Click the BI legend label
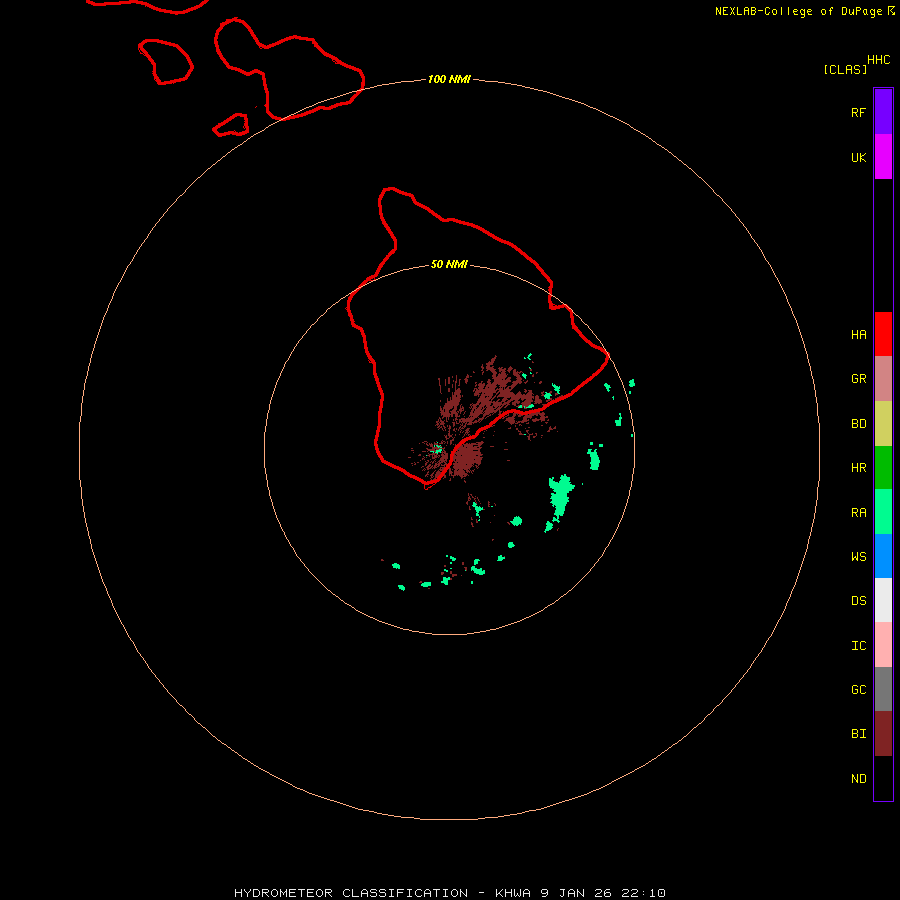The image size is (900, 900). [858, 734]
